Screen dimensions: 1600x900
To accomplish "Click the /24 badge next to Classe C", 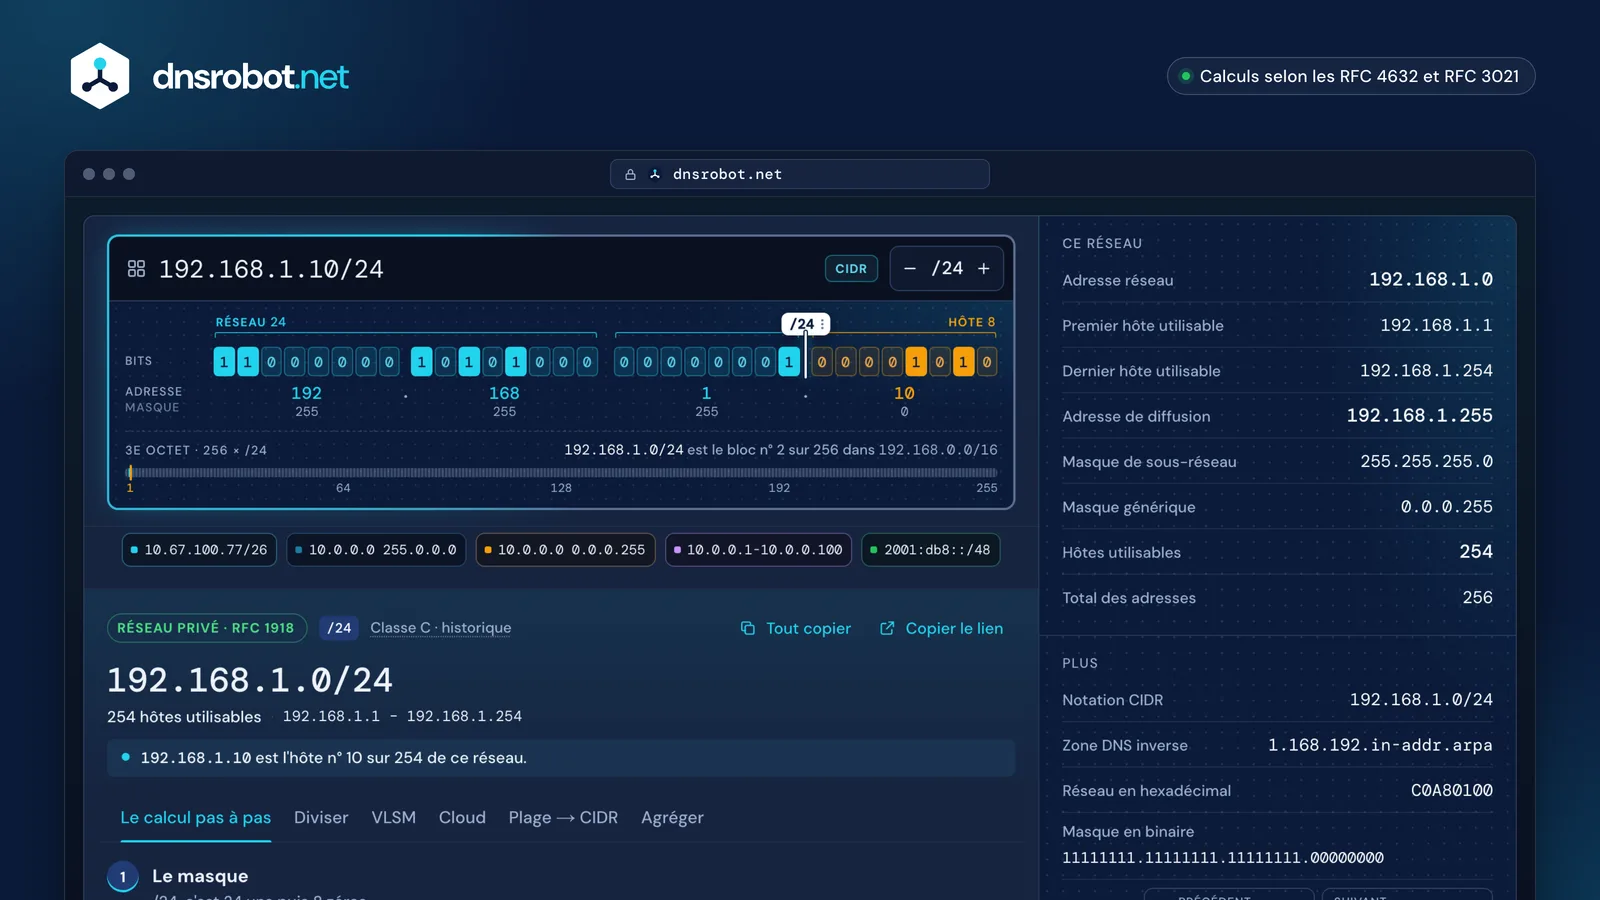I will click(x=339, y=628).
